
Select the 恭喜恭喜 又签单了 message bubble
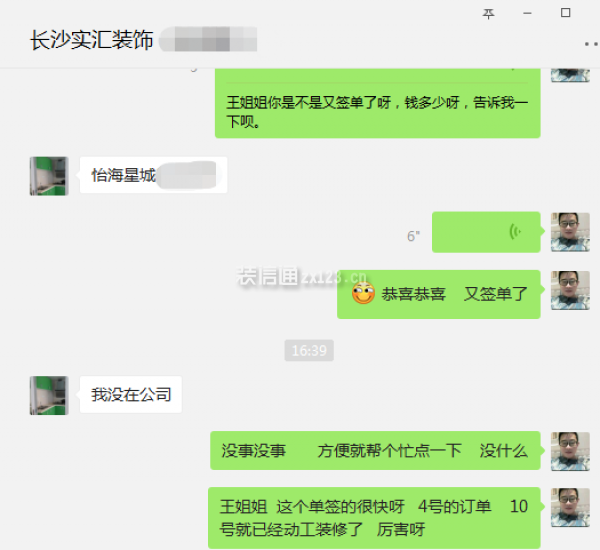[x=439, y=294]
